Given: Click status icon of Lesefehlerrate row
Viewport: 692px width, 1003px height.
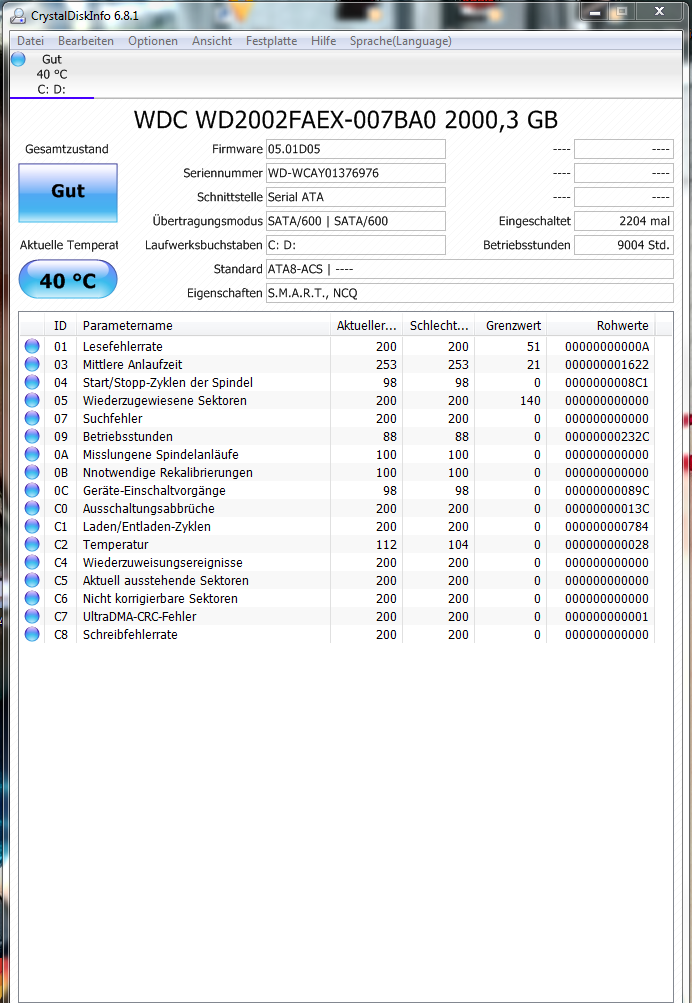Looking at the screenshot, I should (x=32, y=346).
